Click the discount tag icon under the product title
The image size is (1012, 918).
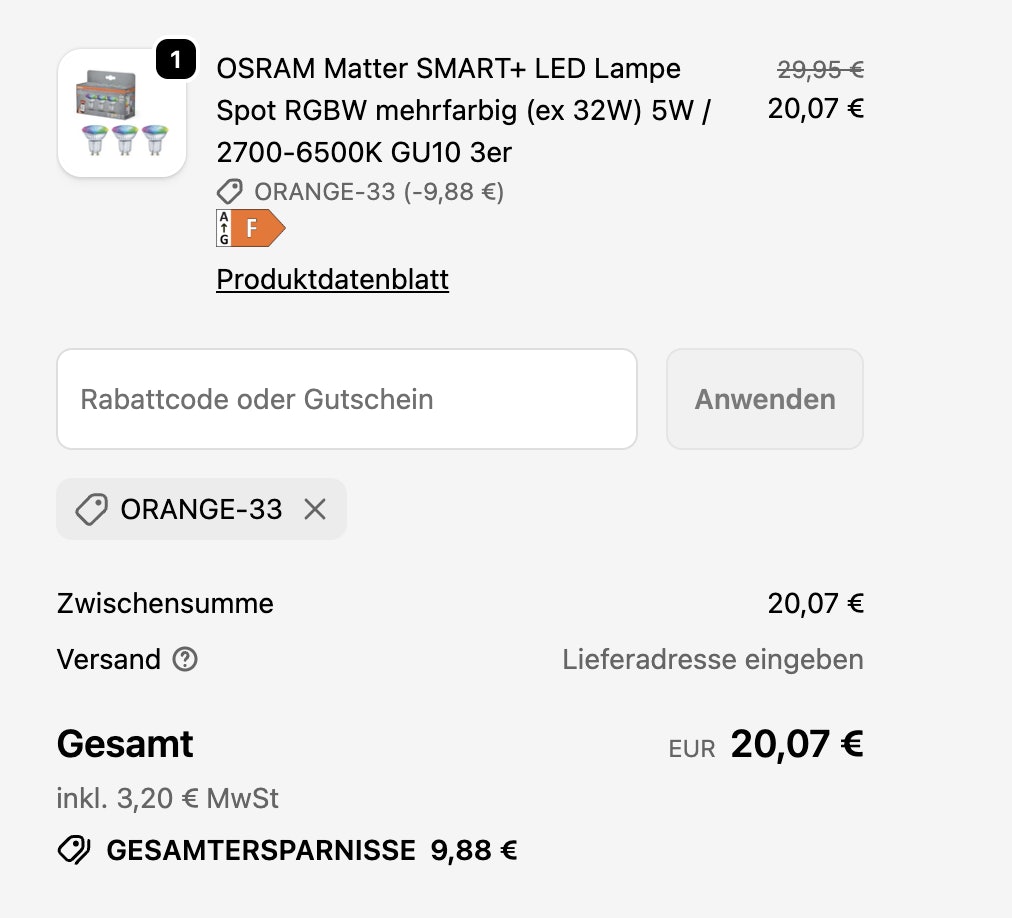click(x=230, y=191)
